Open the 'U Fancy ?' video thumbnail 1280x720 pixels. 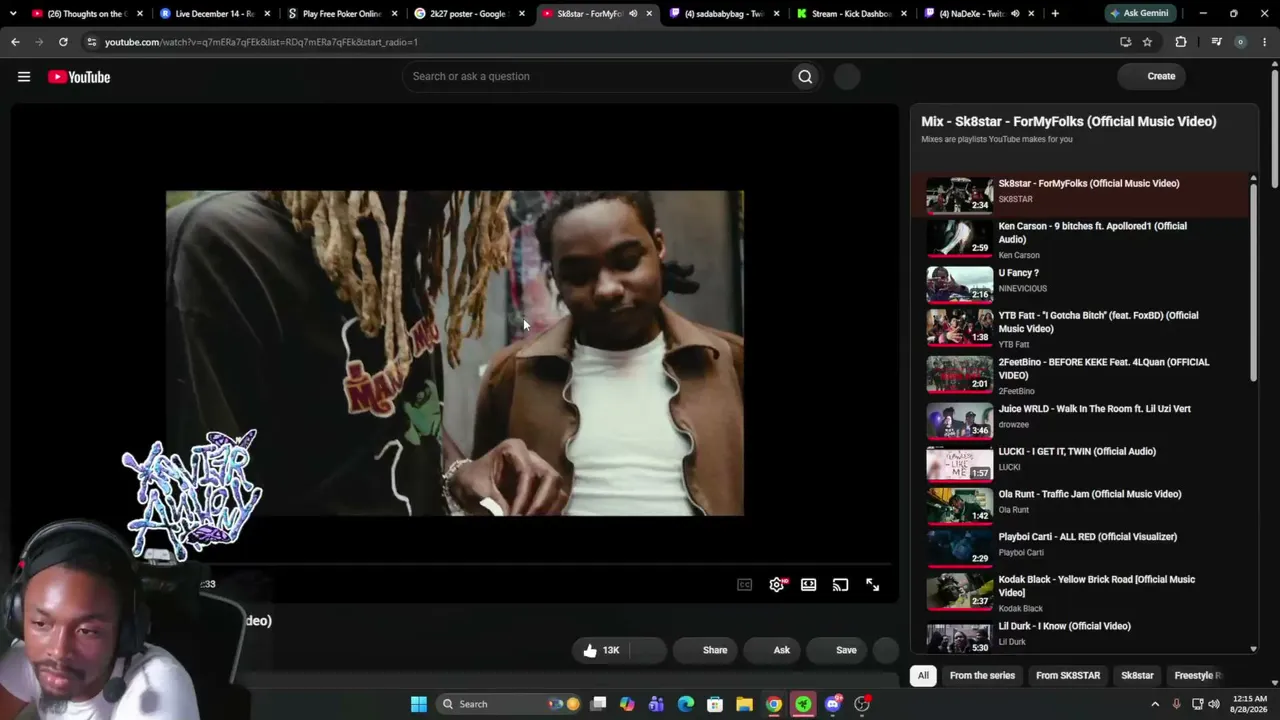959,283
